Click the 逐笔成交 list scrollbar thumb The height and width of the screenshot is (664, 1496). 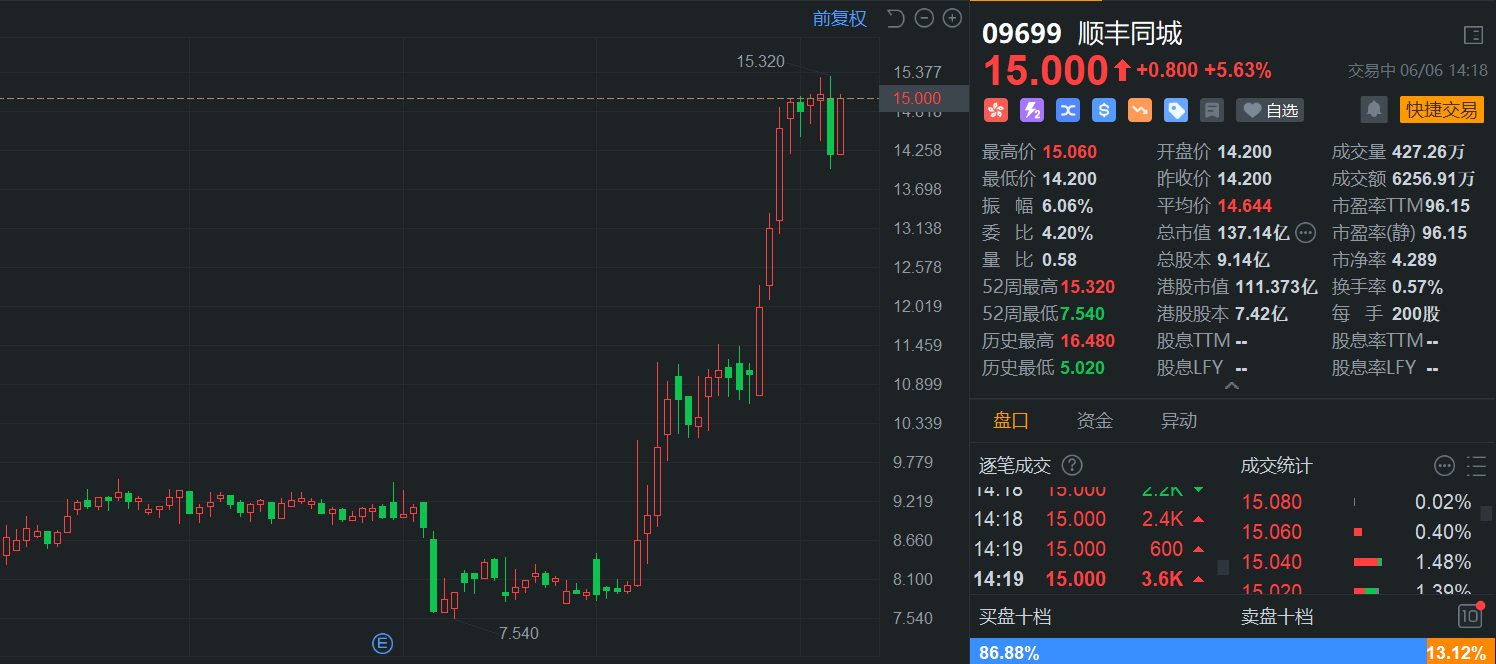1223,567
